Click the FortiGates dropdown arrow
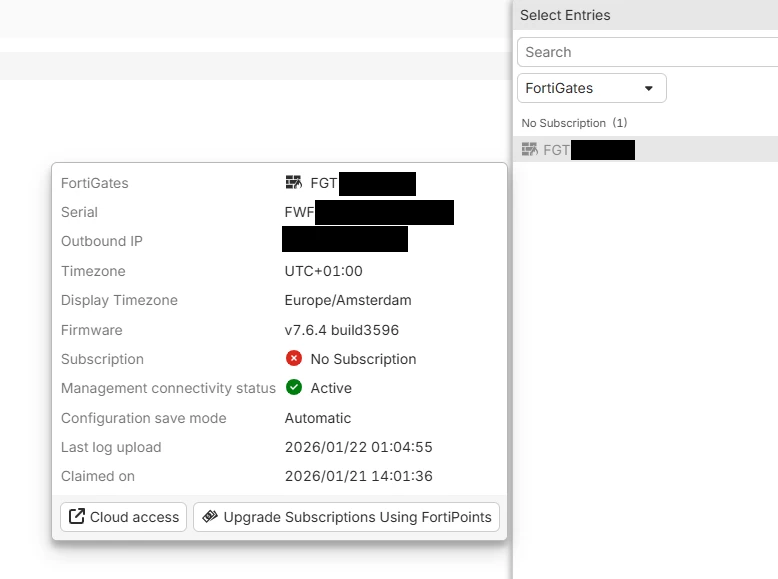Image resolution: width=778 pixels, height=579 pixels. 648,88
